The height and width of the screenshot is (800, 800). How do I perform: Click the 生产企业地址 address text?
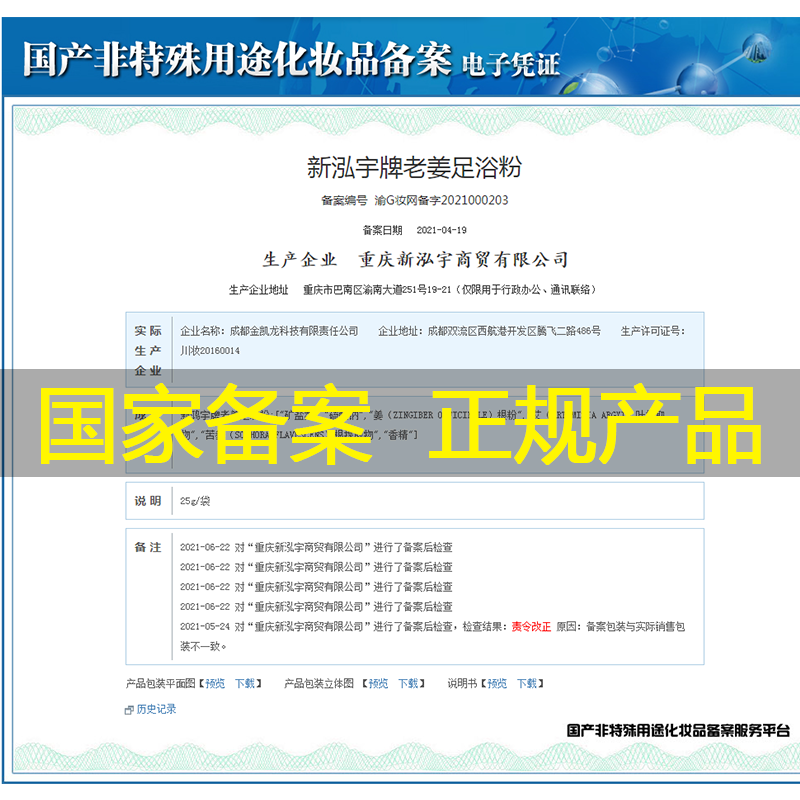[x=449, y=290]
